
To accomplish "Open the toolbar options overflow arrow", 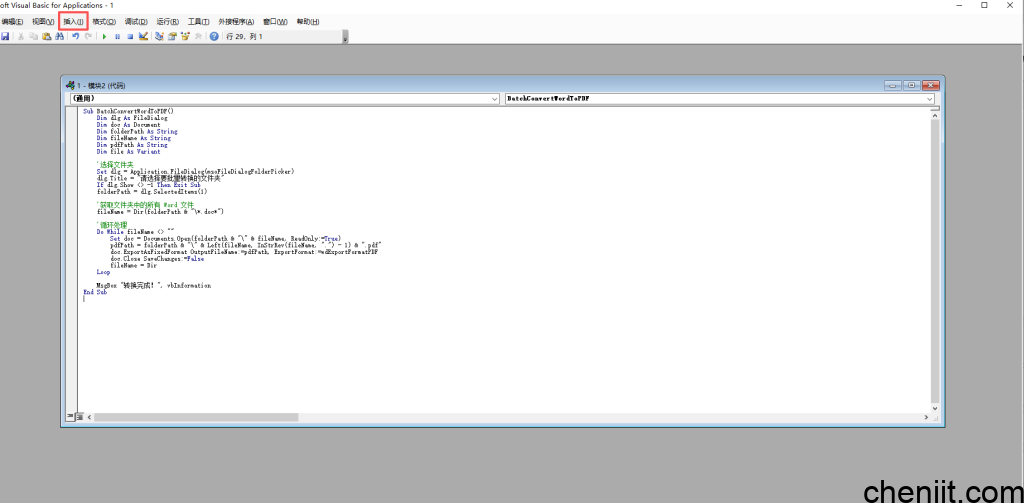I will coord(346,38).
